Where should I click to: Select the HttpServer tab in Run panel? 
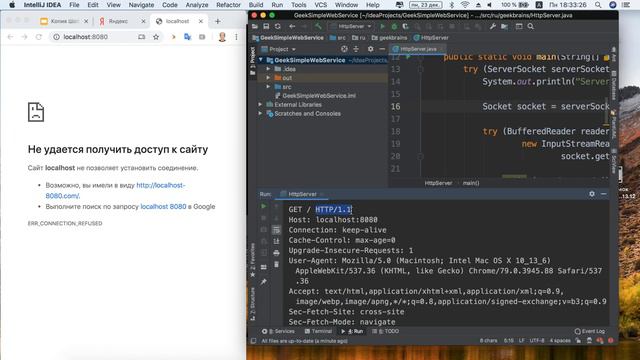302,194
